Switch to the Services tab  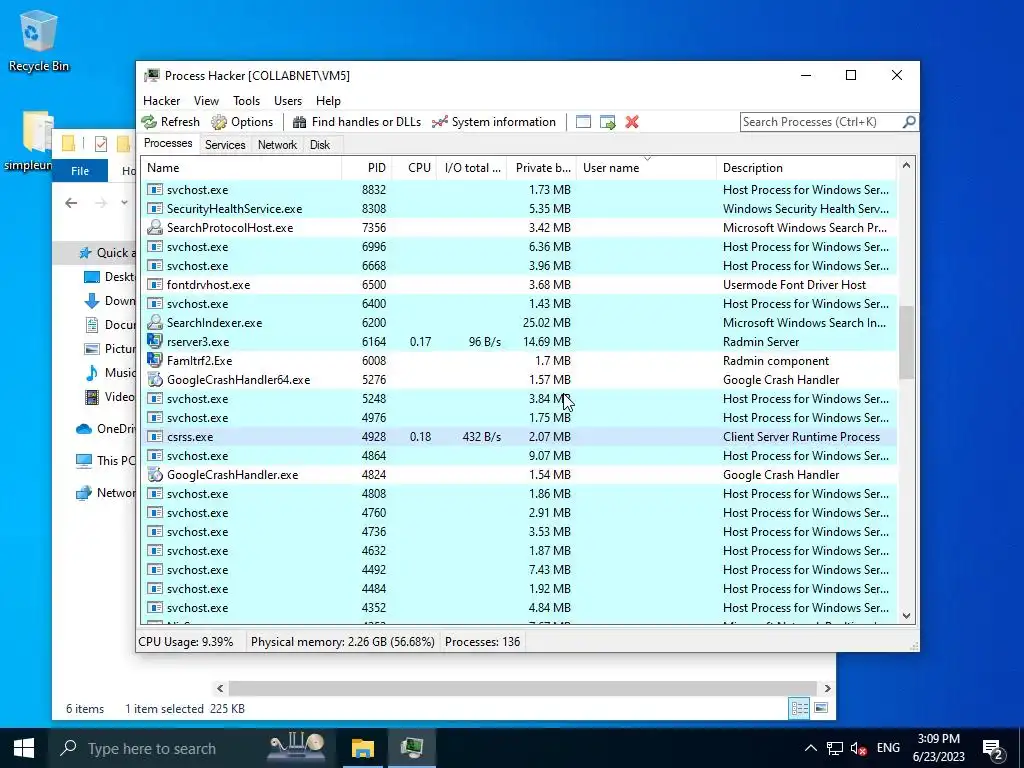click(x=225, y=145)
